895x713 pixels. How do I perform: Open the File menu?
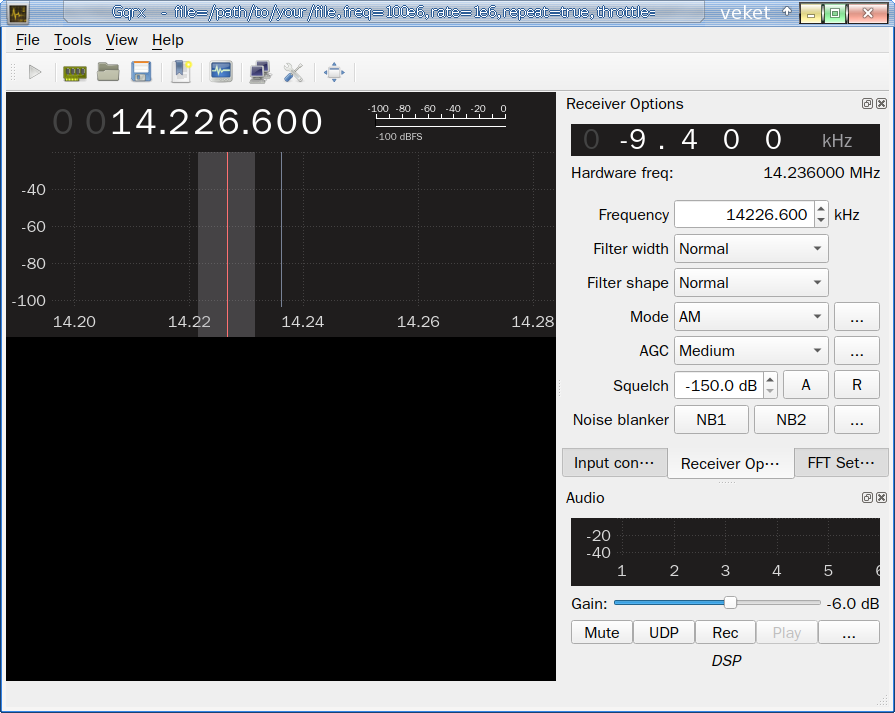click(27, 40)
